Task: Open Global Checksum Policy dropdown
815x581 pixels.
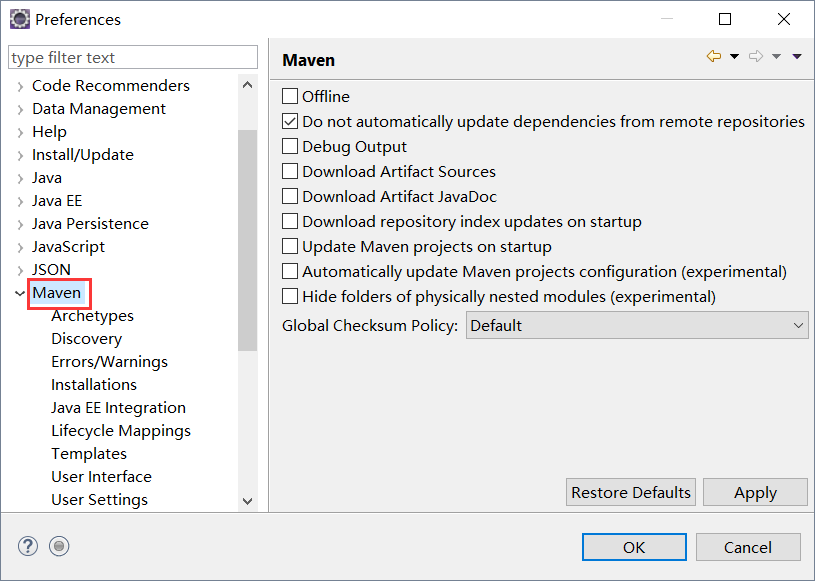Action: click(637, 326)
